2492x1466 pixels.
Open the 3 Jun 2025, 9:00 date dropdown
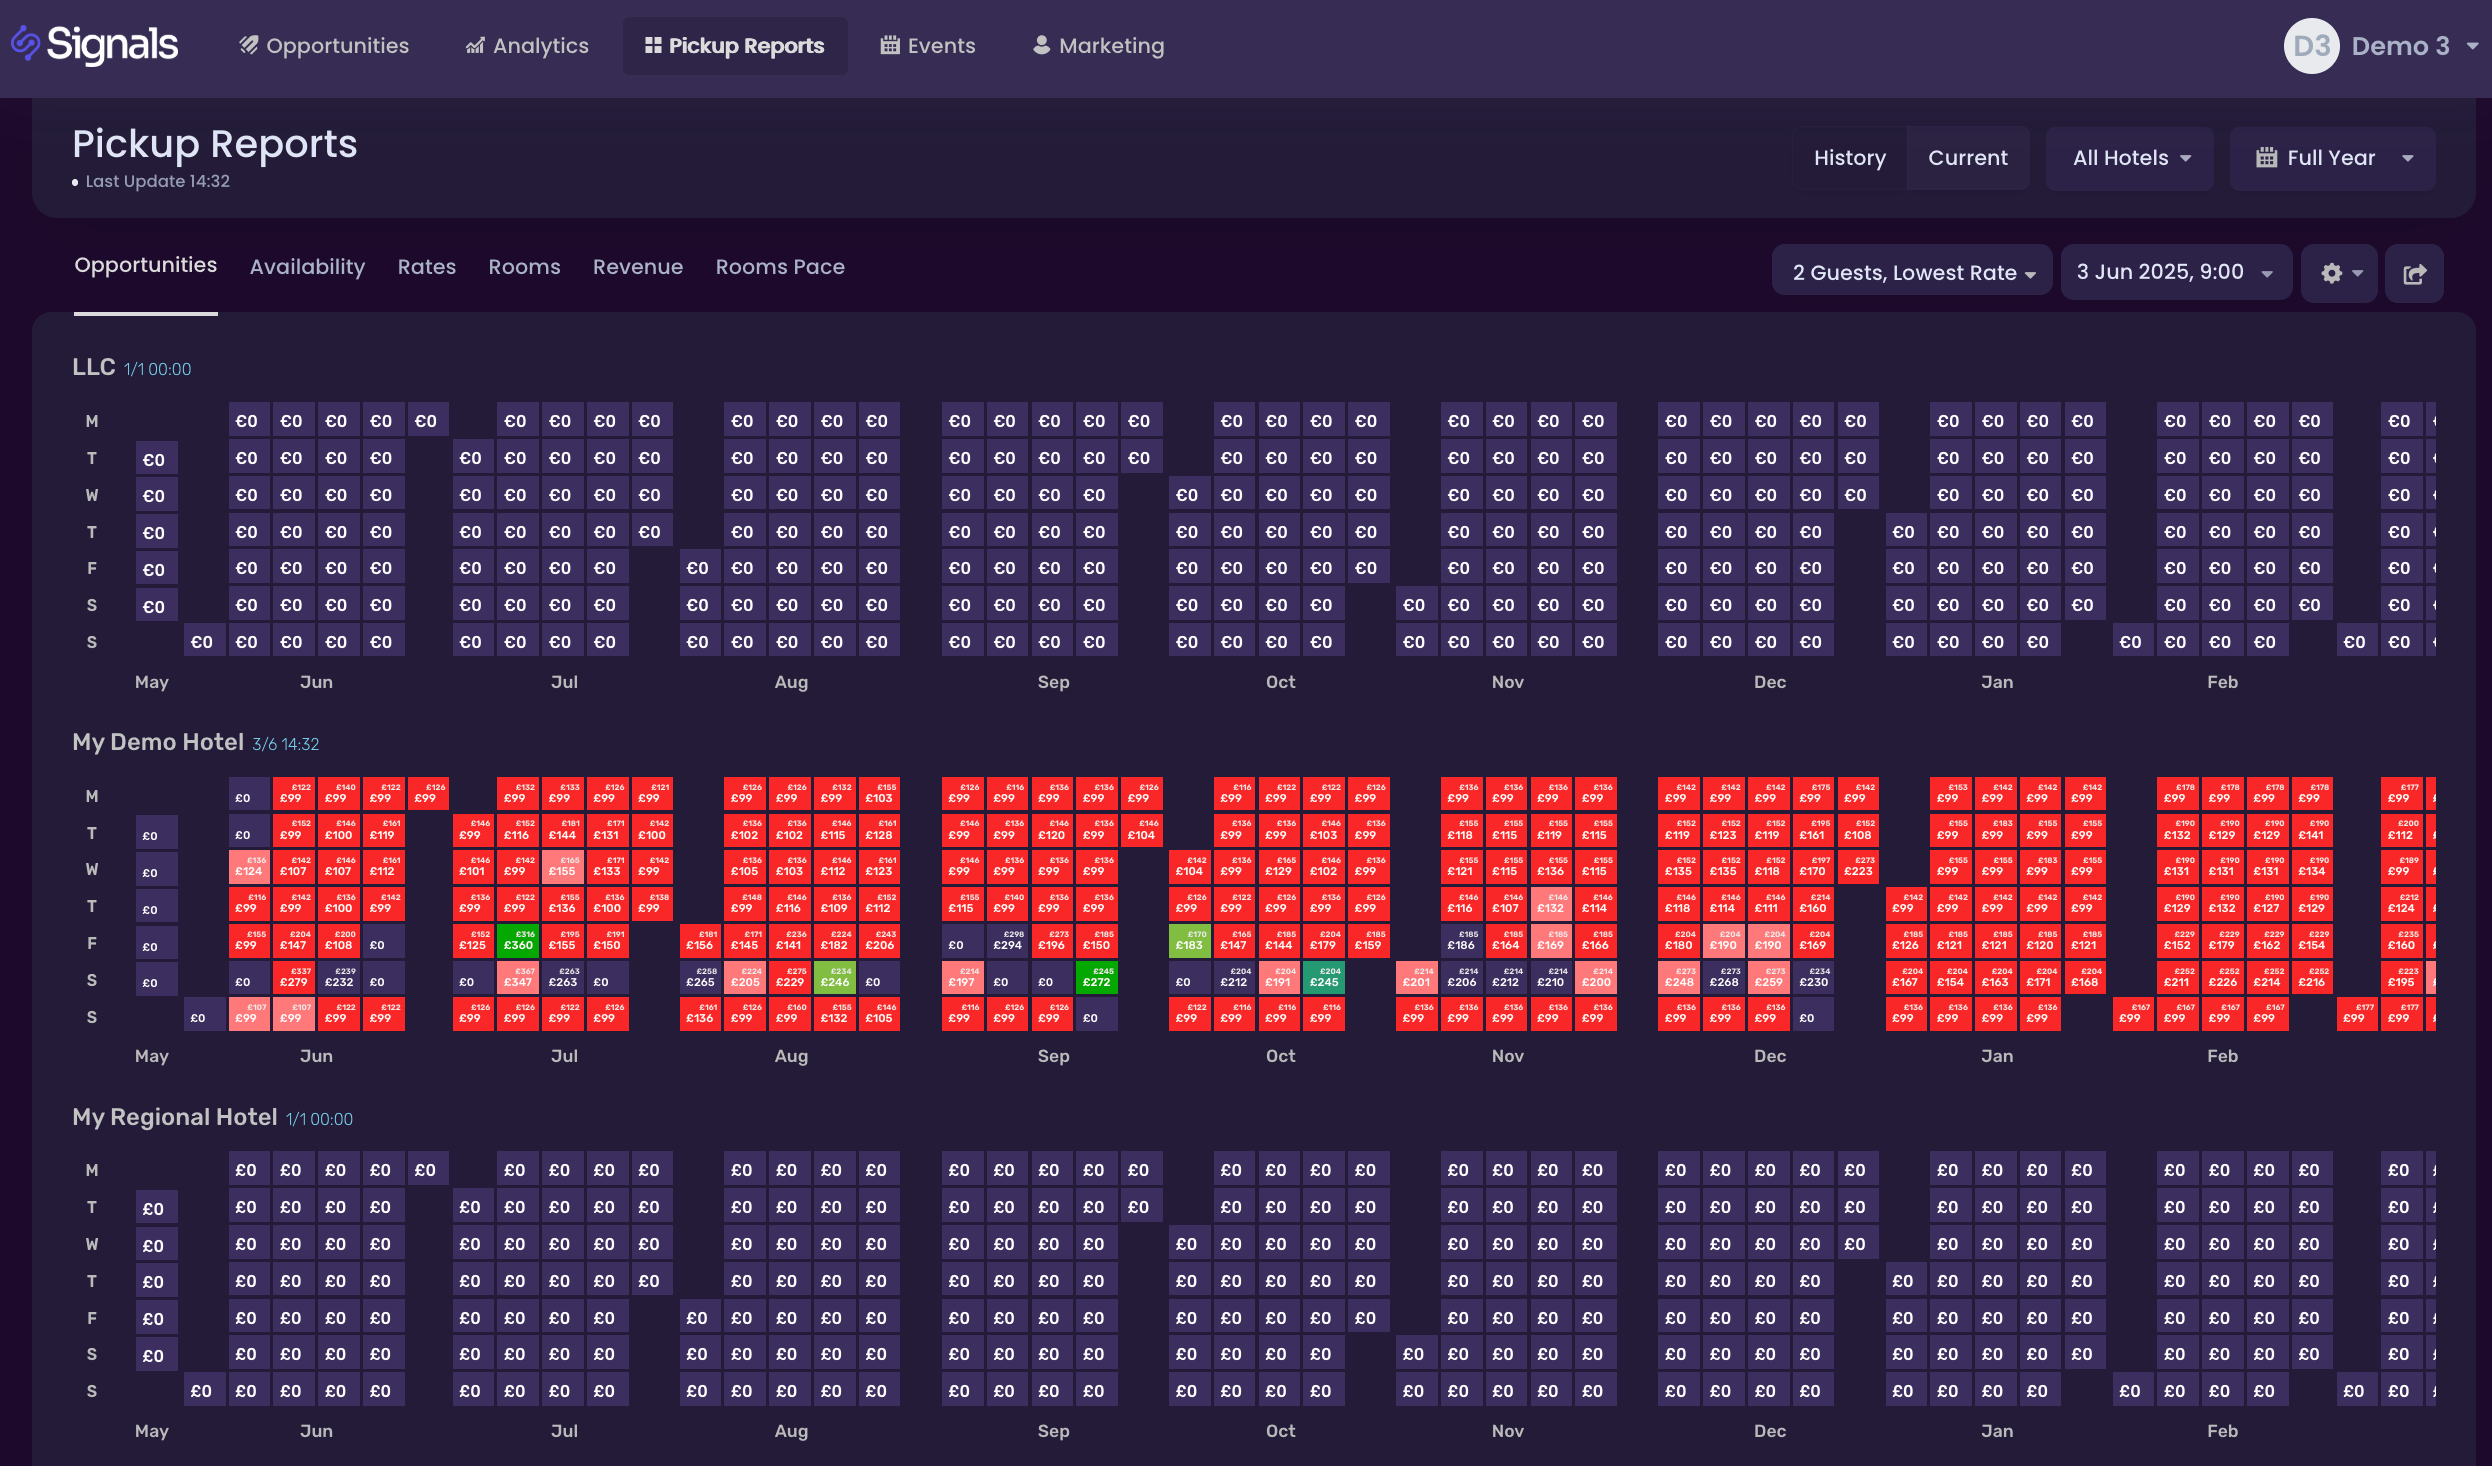point(2175,272)
